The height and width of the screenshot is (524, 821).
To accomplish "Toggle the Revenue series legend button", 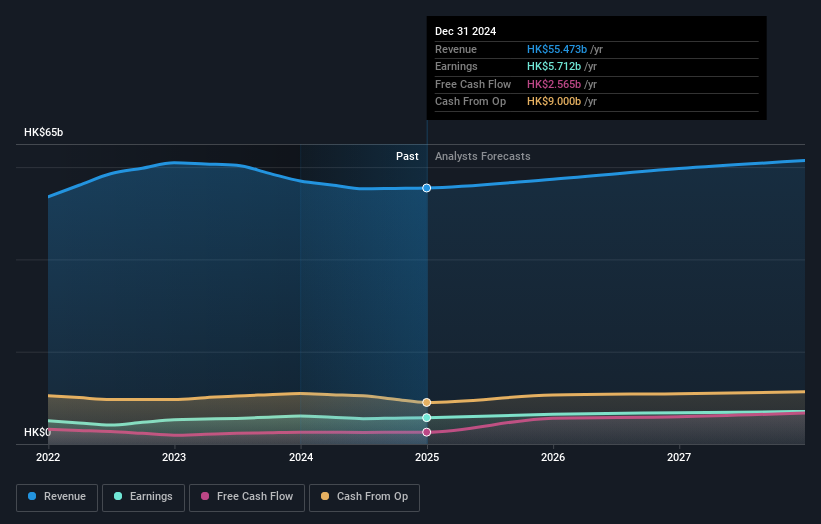I will click(x=57, y=497).
